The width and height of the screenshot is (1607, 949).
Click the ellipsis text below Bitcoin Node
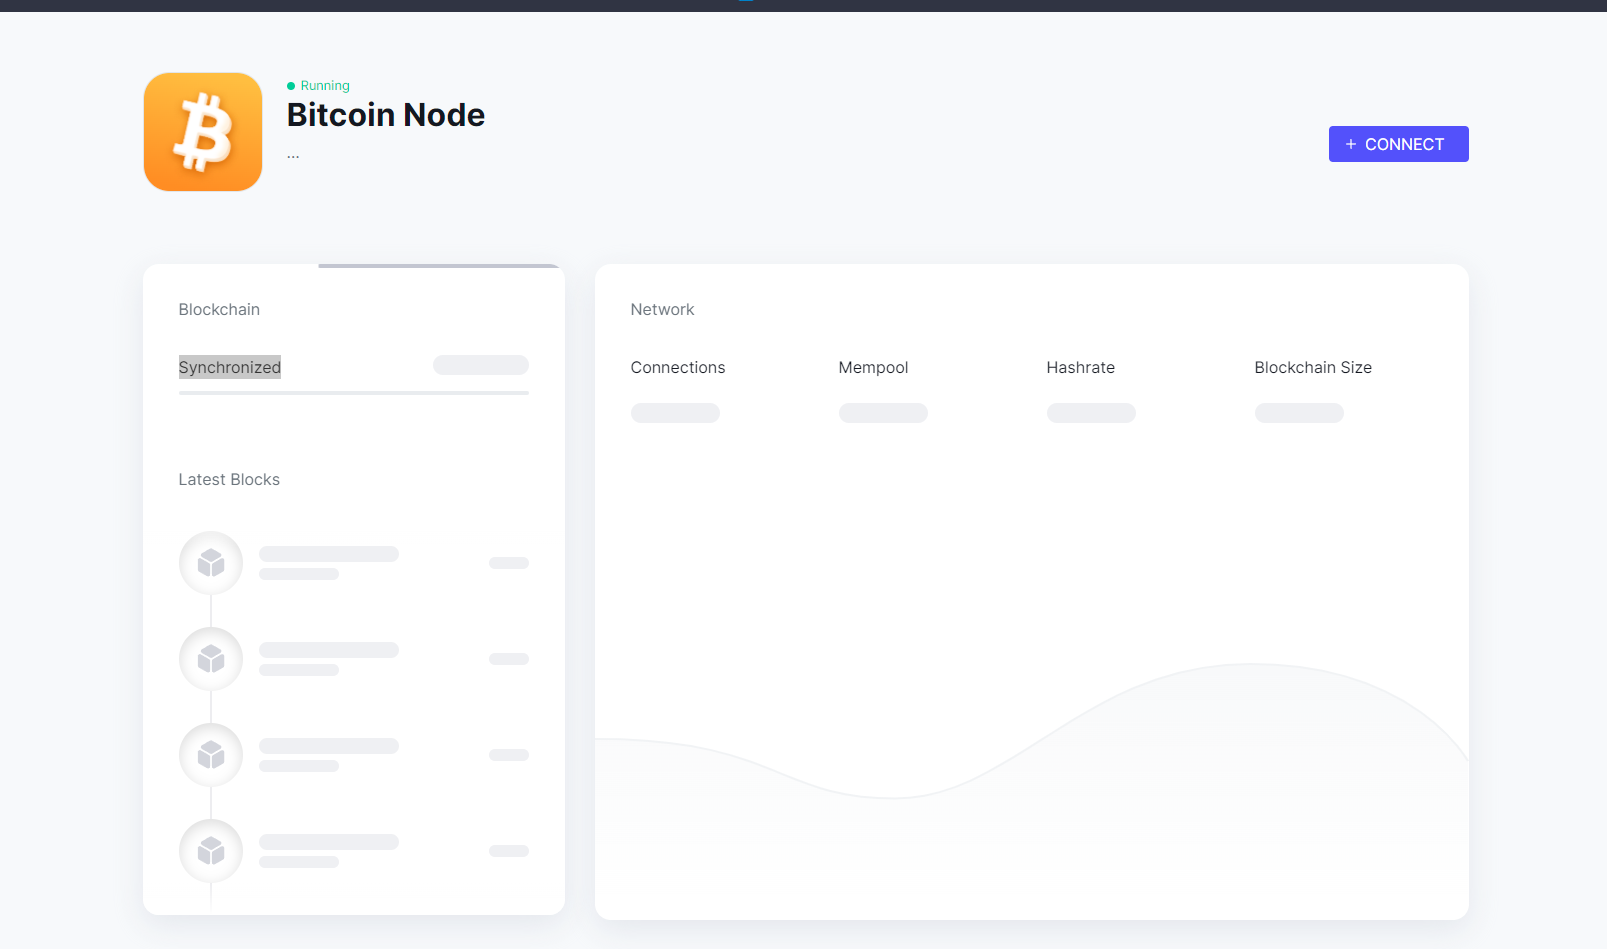point(293,156)
